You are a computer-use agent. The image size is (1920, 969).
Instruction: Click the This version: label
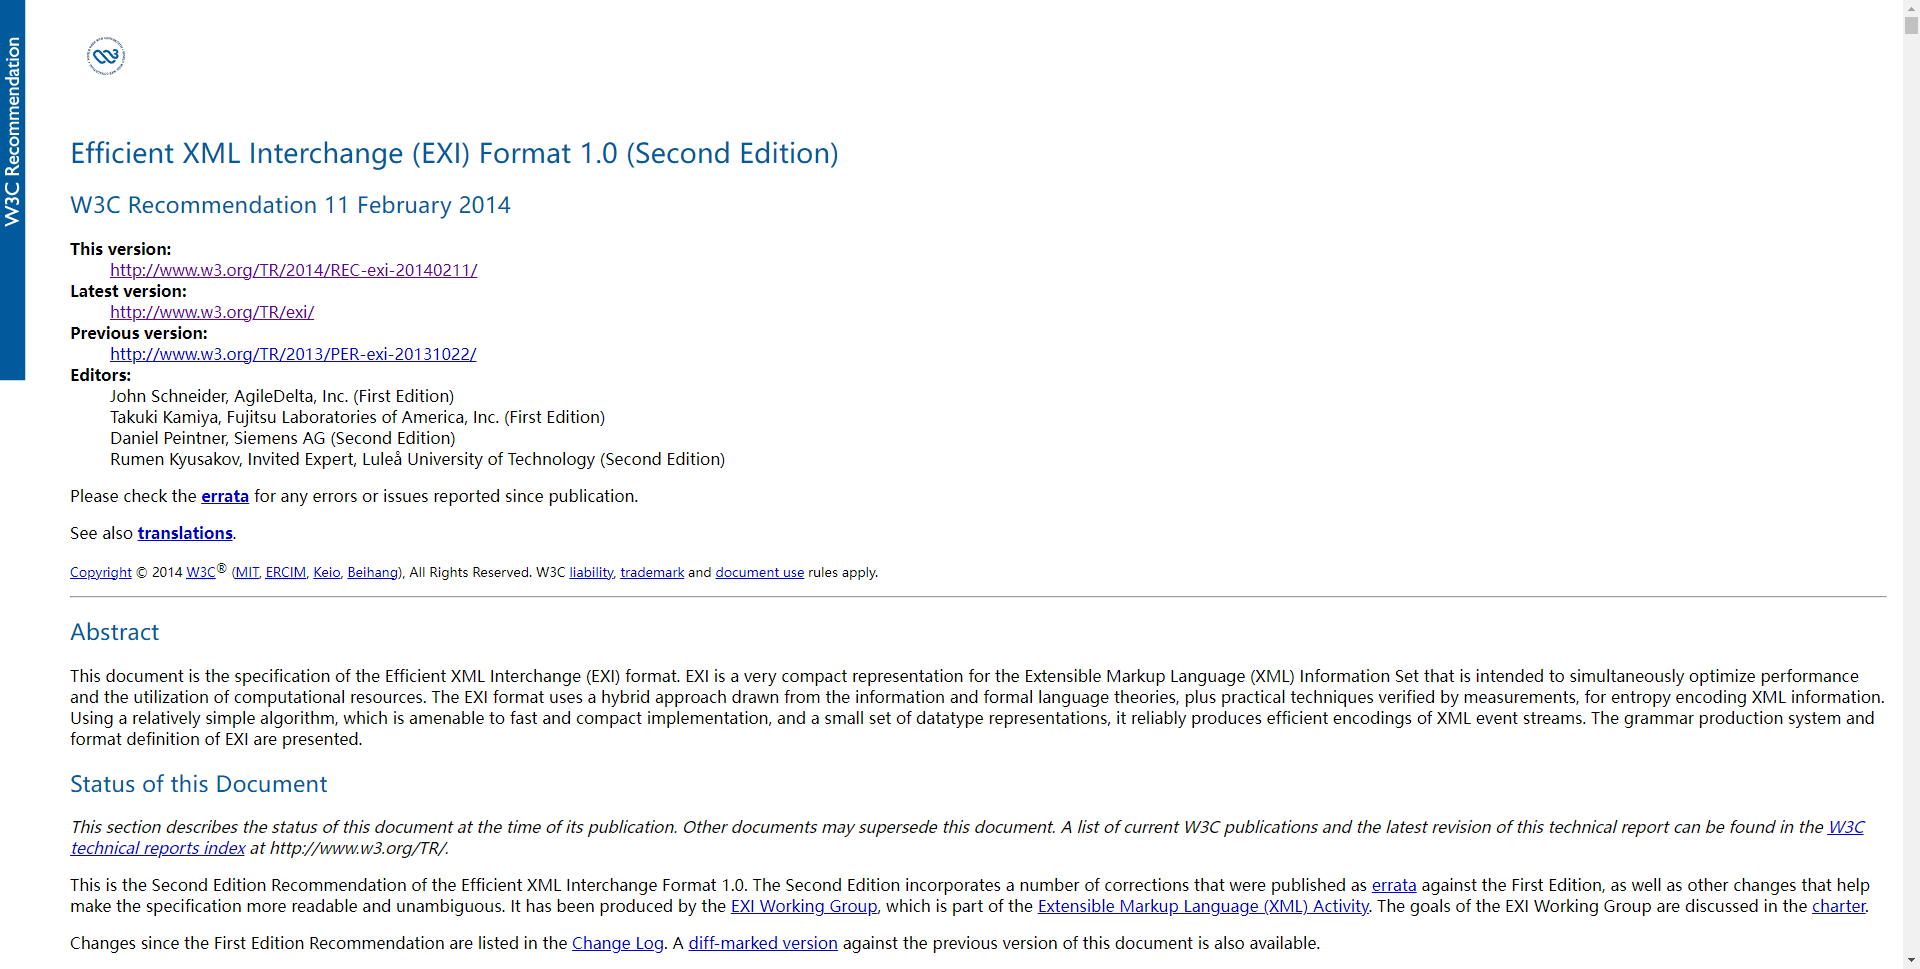point(121,249)
